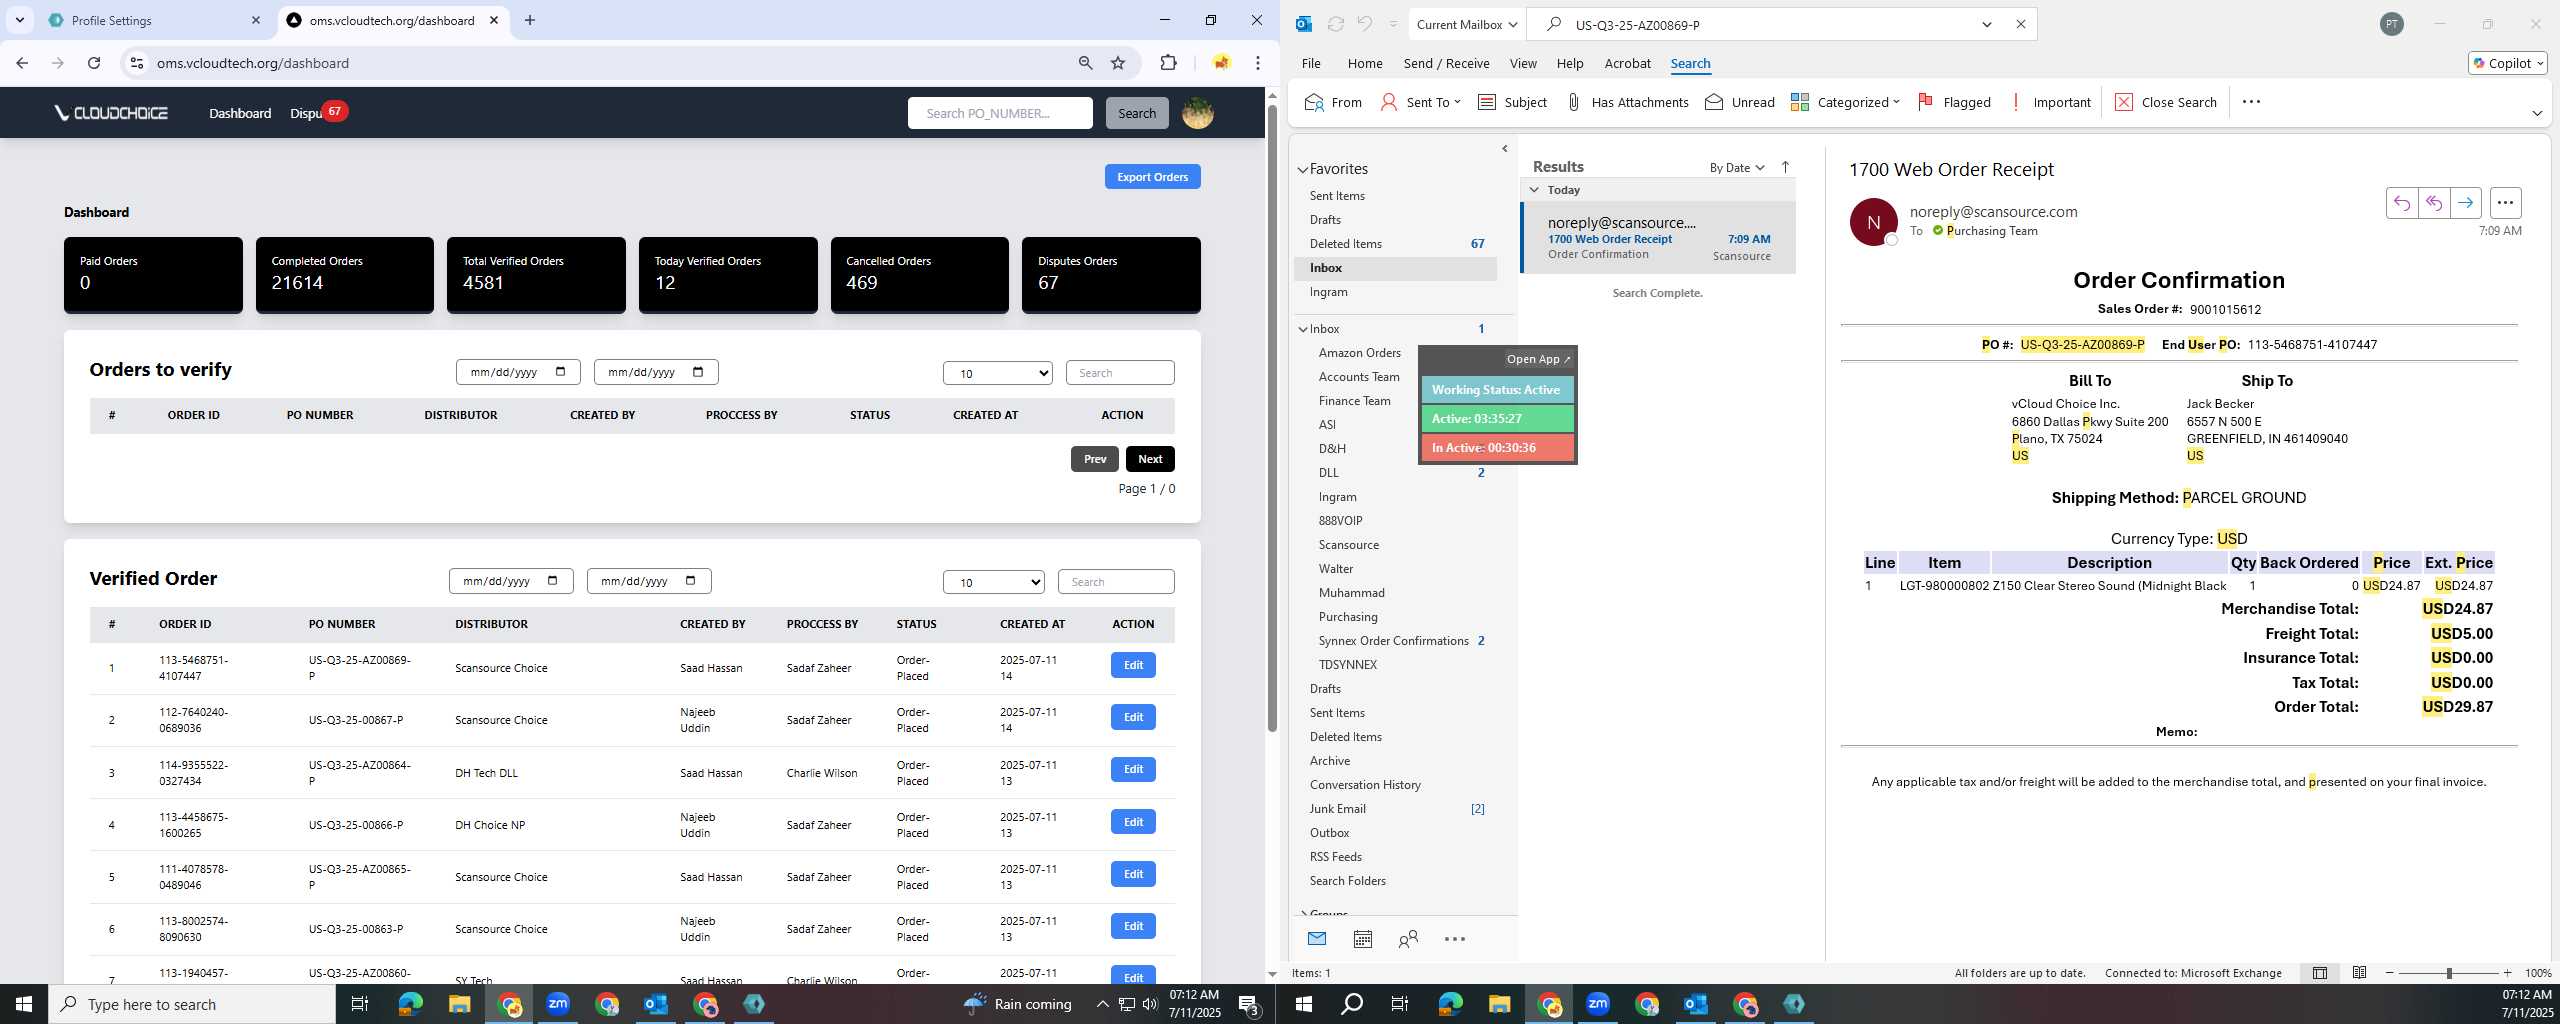Image resolution: width=2560 pixels, height=1024 pixels.
Task: Click Close Search in Outlook ribbon
Action: coord(2165,102)
